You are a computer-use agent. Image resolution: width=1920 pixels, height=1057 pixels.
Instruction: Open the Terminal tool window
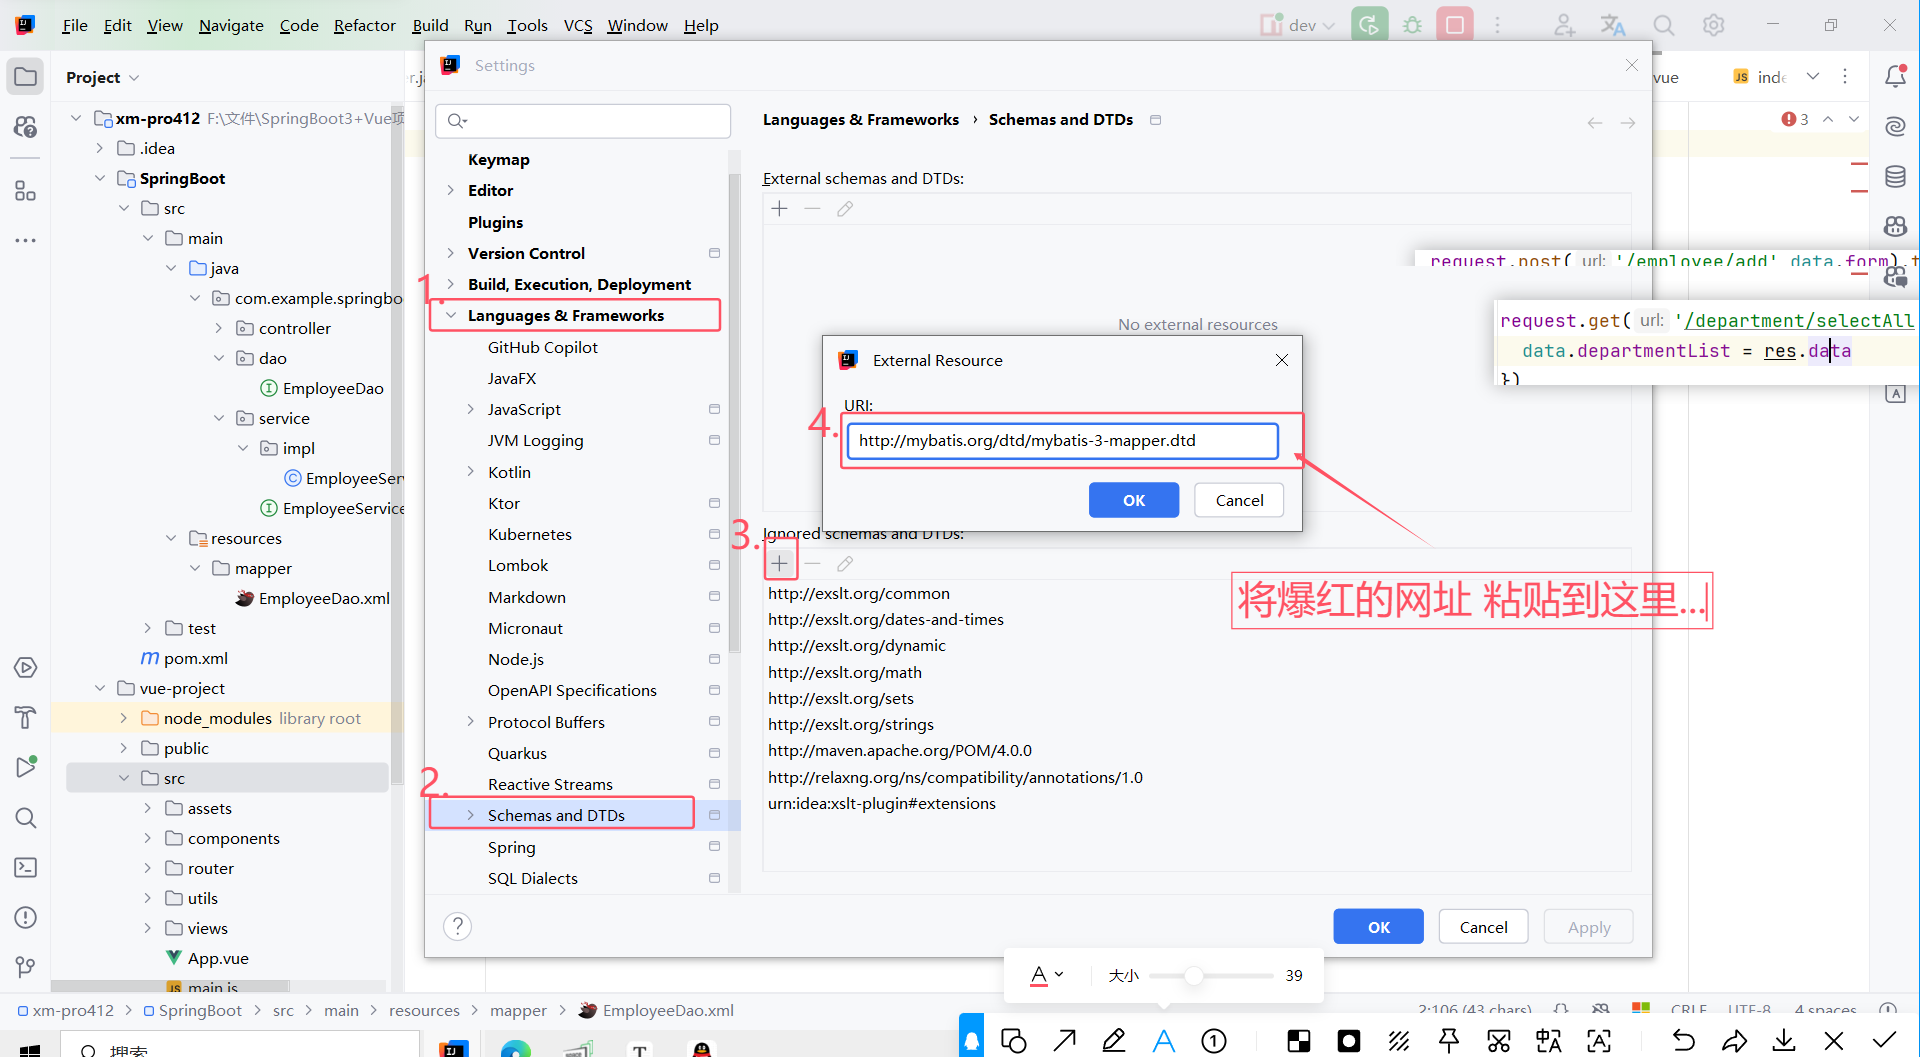coord(26,868)
